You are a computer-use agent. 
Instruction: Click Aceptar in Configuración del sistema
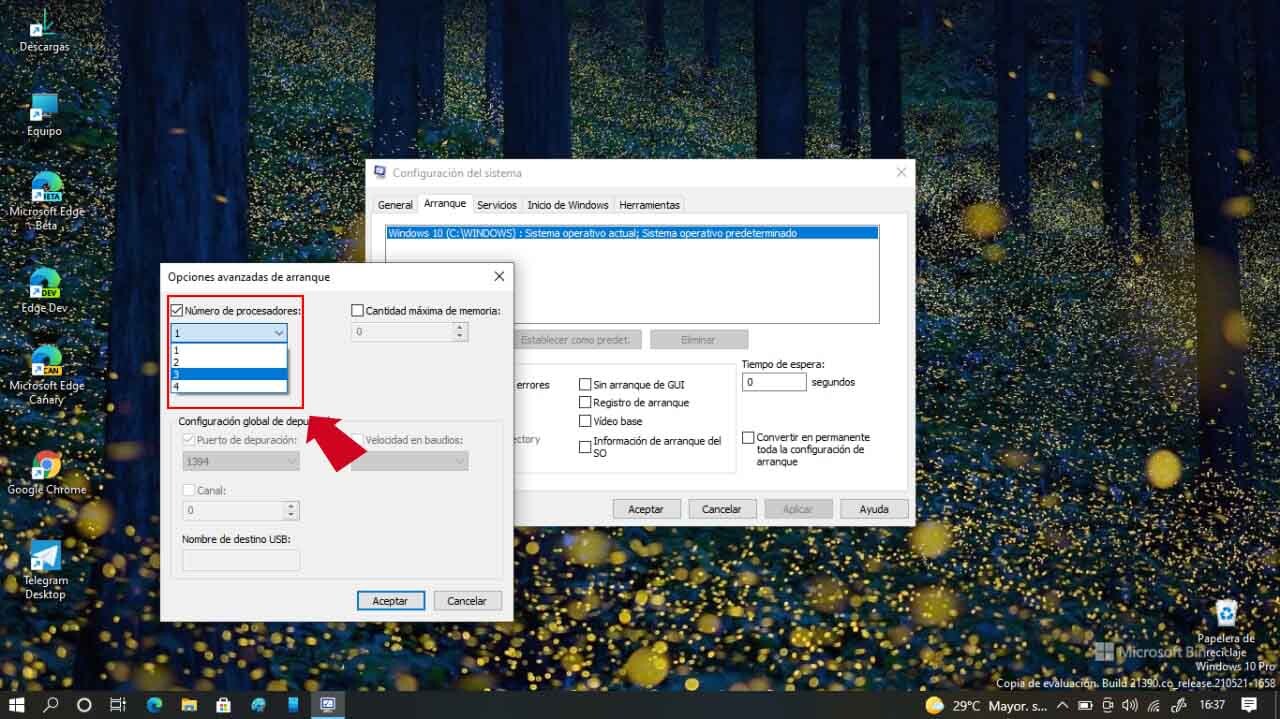646,509
